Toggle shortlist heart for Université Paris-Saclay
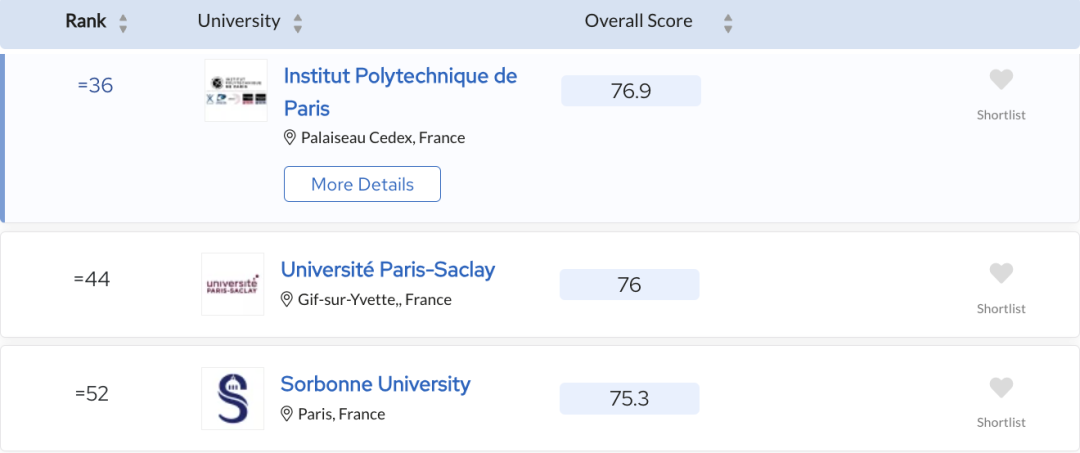 point(1001,273)
